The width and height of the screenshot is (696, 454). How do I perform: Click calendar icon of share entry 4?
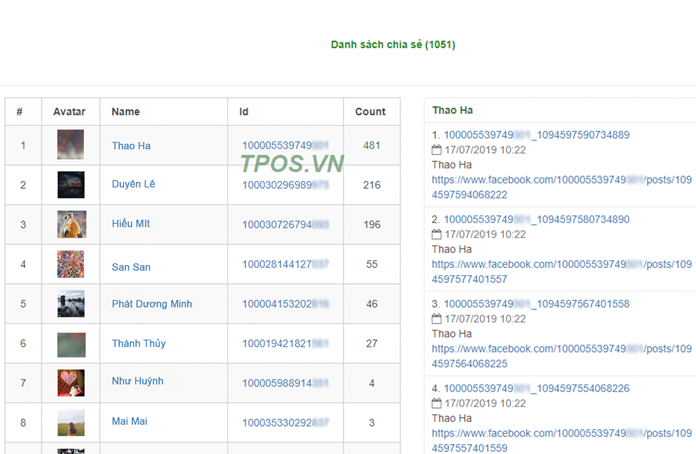(x=436, y=403)
